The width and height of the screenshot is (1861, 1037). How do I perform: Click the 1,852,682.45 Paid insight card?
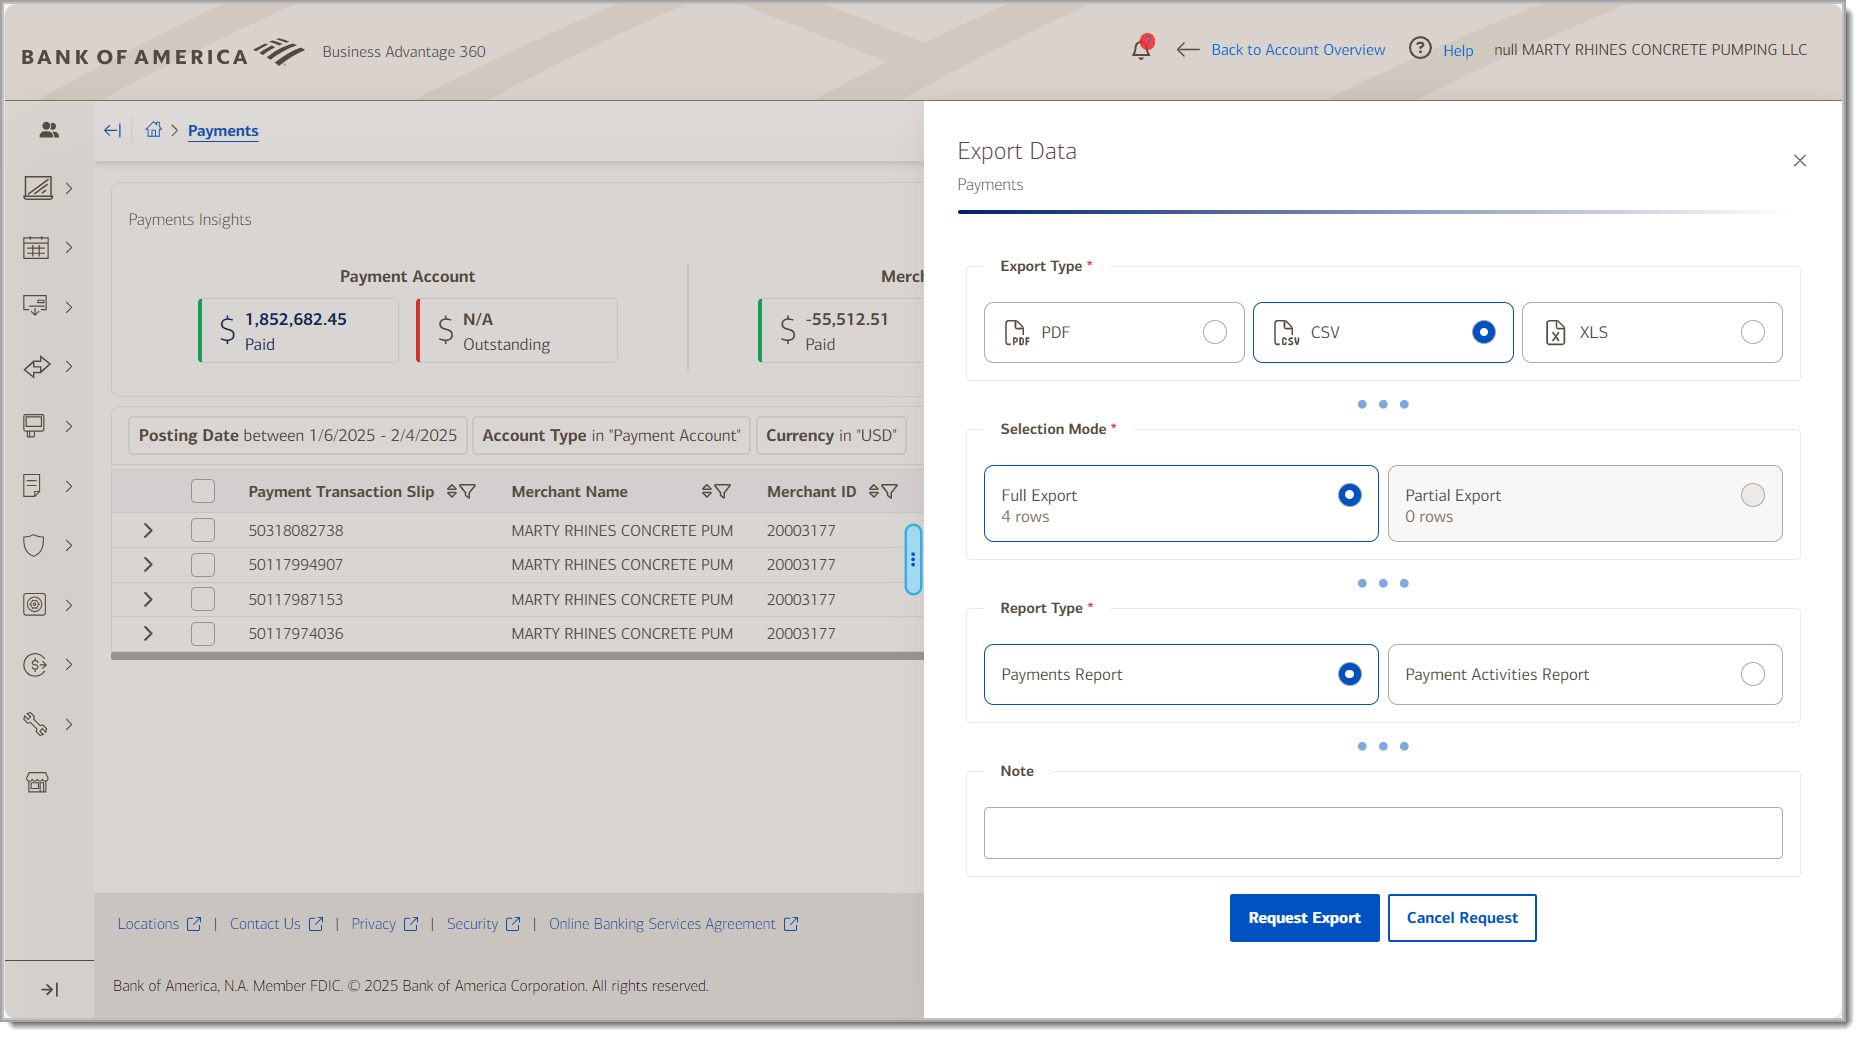pyautogui.click(x=298, y=330)
